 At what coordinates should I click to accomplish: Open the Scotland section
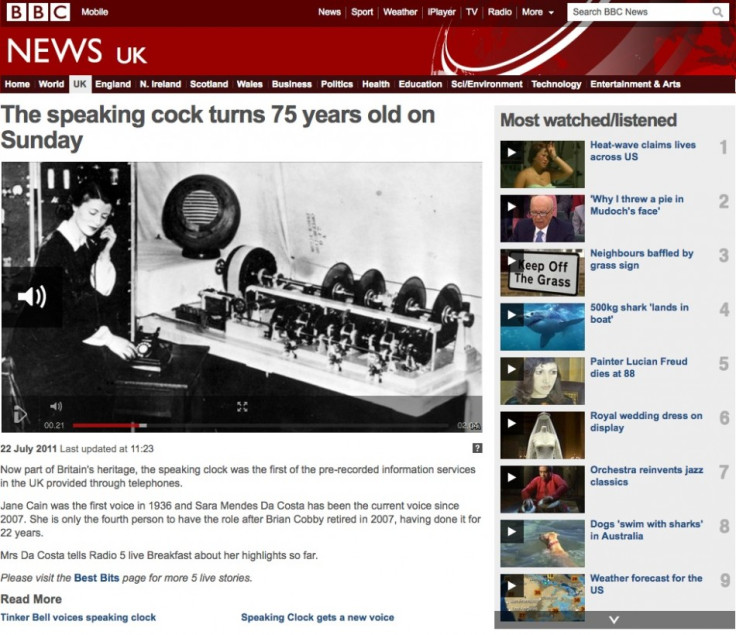click(x=209, y=84)
